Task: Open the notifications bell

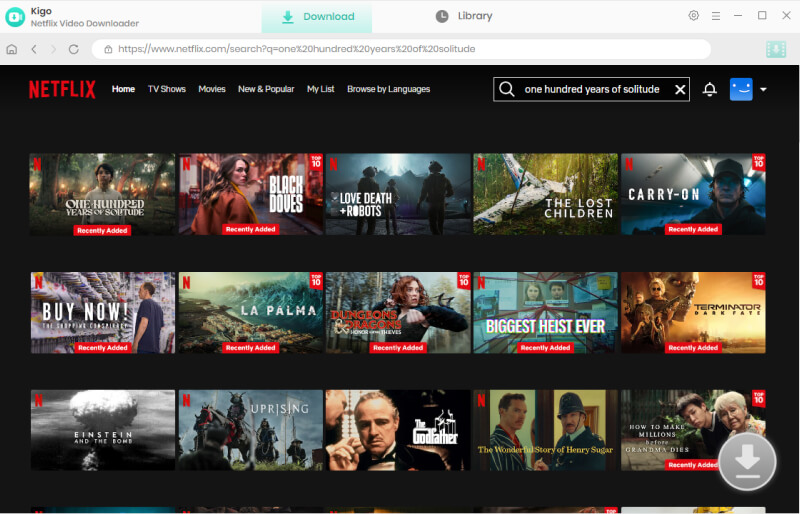Action: pos(710,89)
